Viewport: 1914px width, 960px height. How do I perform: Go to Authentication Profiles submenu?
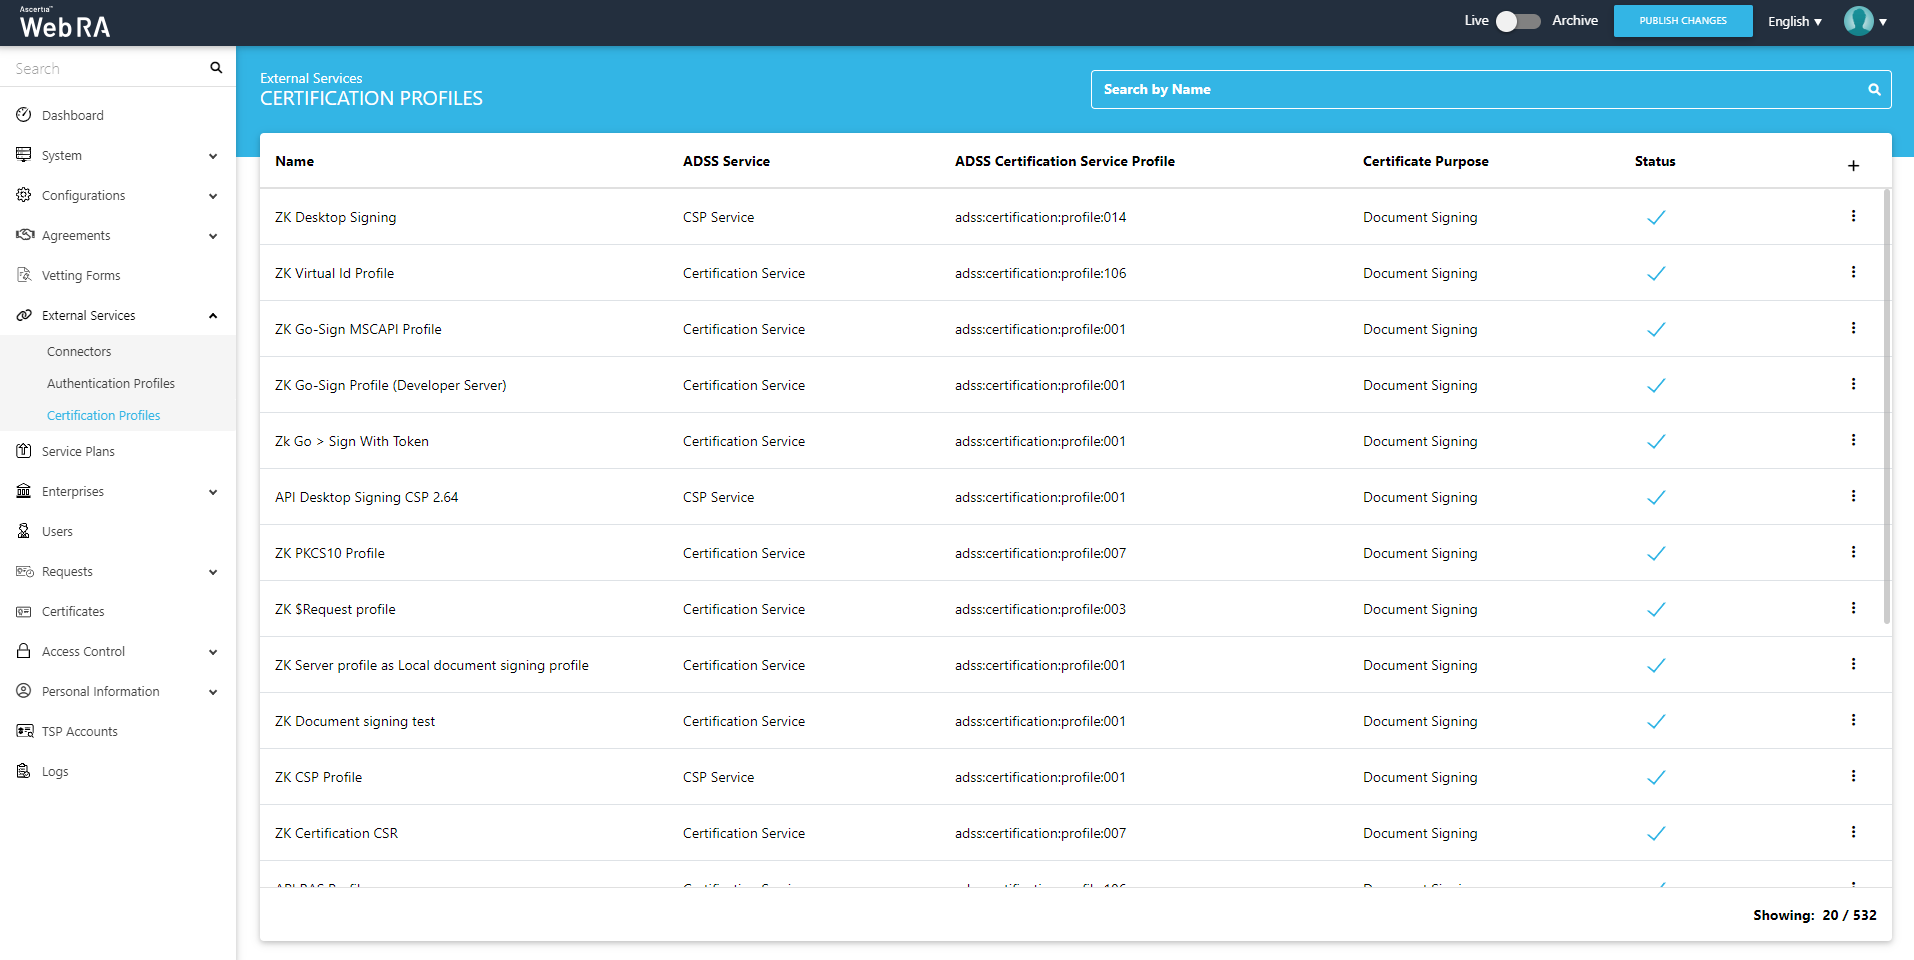click(x=111, y=383)
